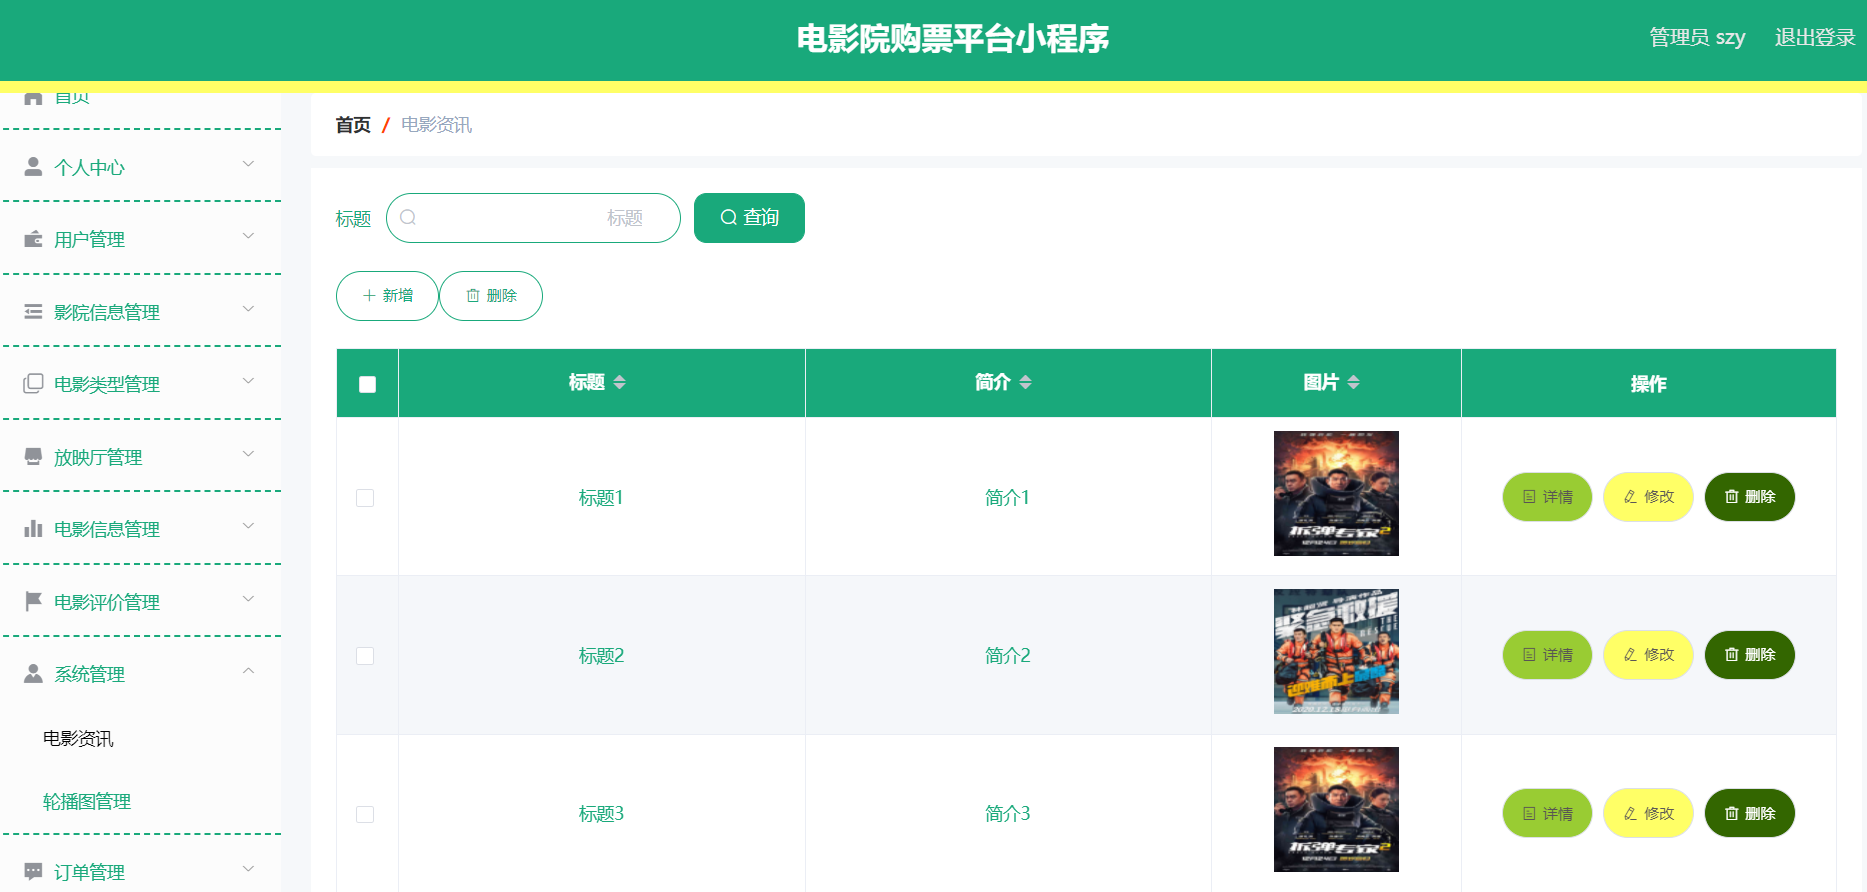Open the 影院信息管理 sidebar menu
The width and height of the screenshot is (1867, 892).
(x=142, y=312)
